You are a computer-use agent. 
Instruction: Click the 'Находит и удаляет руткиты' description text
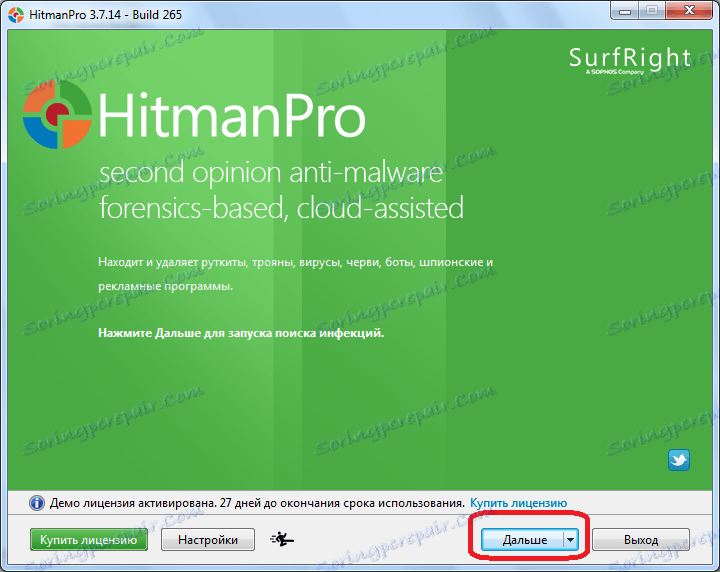295,274
